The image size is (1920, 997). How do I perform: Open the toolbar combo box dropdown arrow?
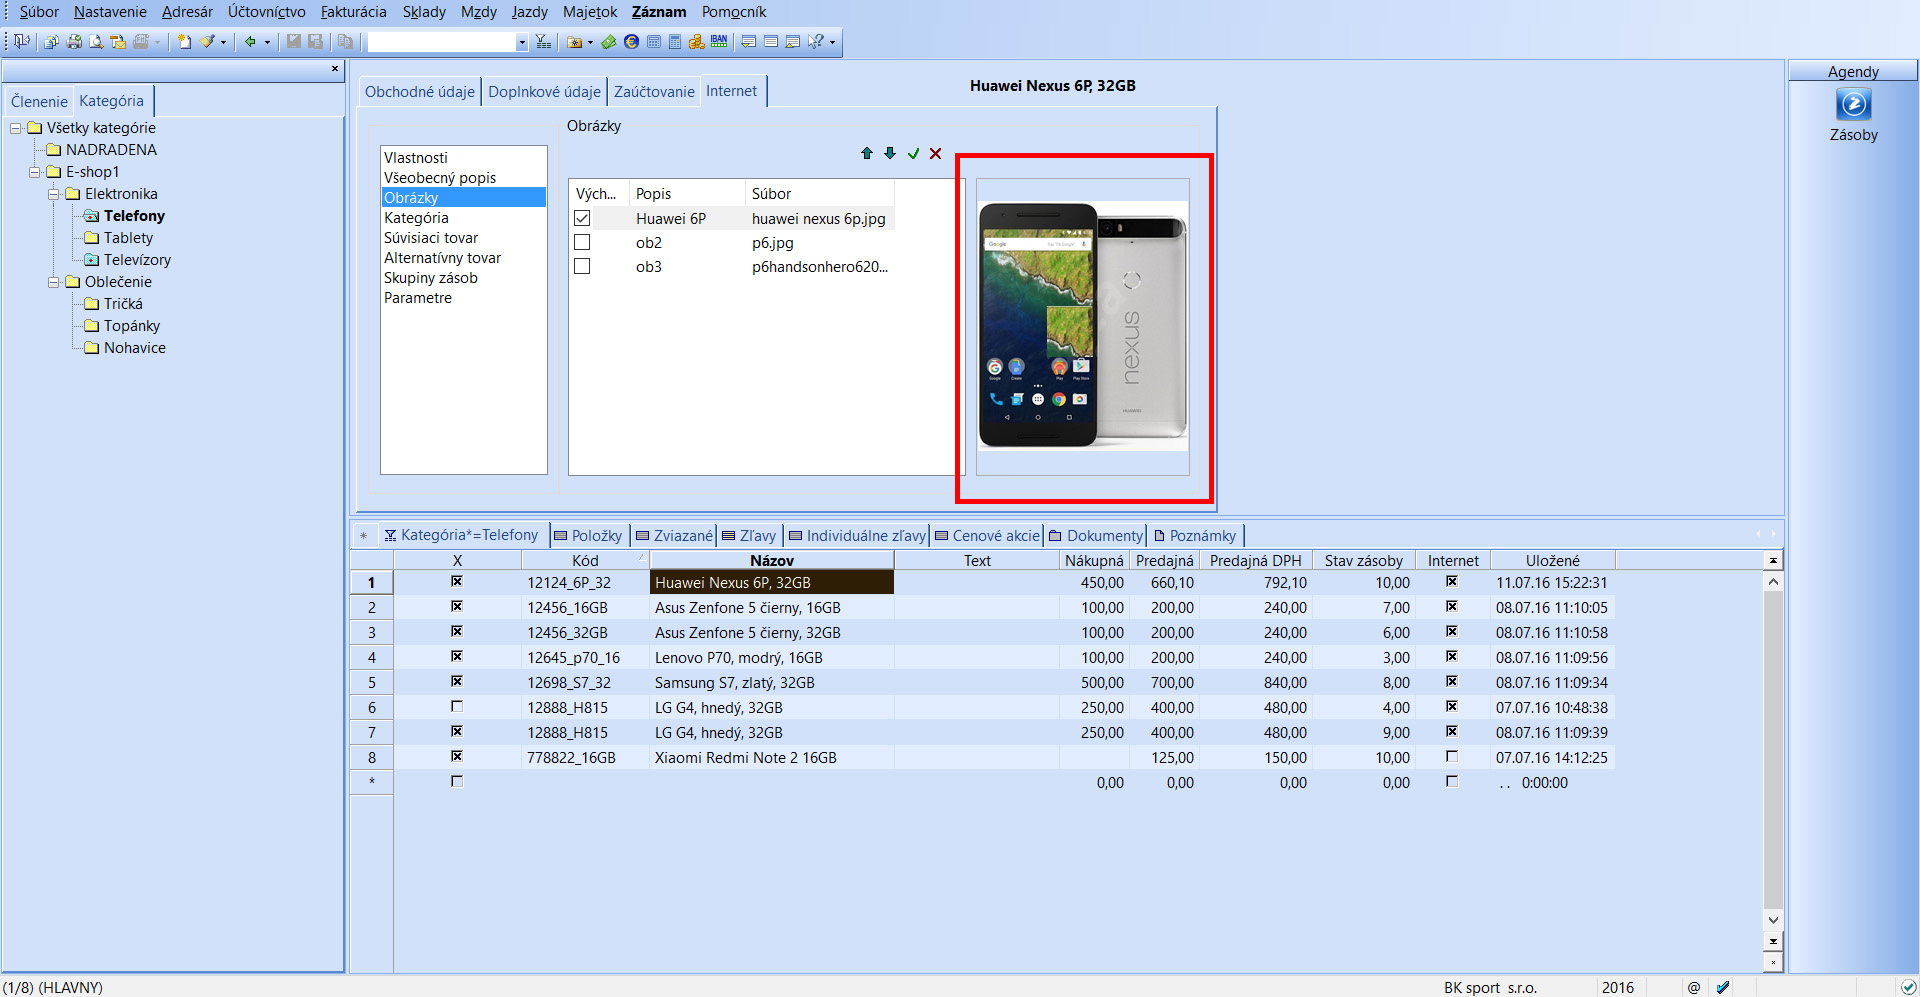pos(522,42)
